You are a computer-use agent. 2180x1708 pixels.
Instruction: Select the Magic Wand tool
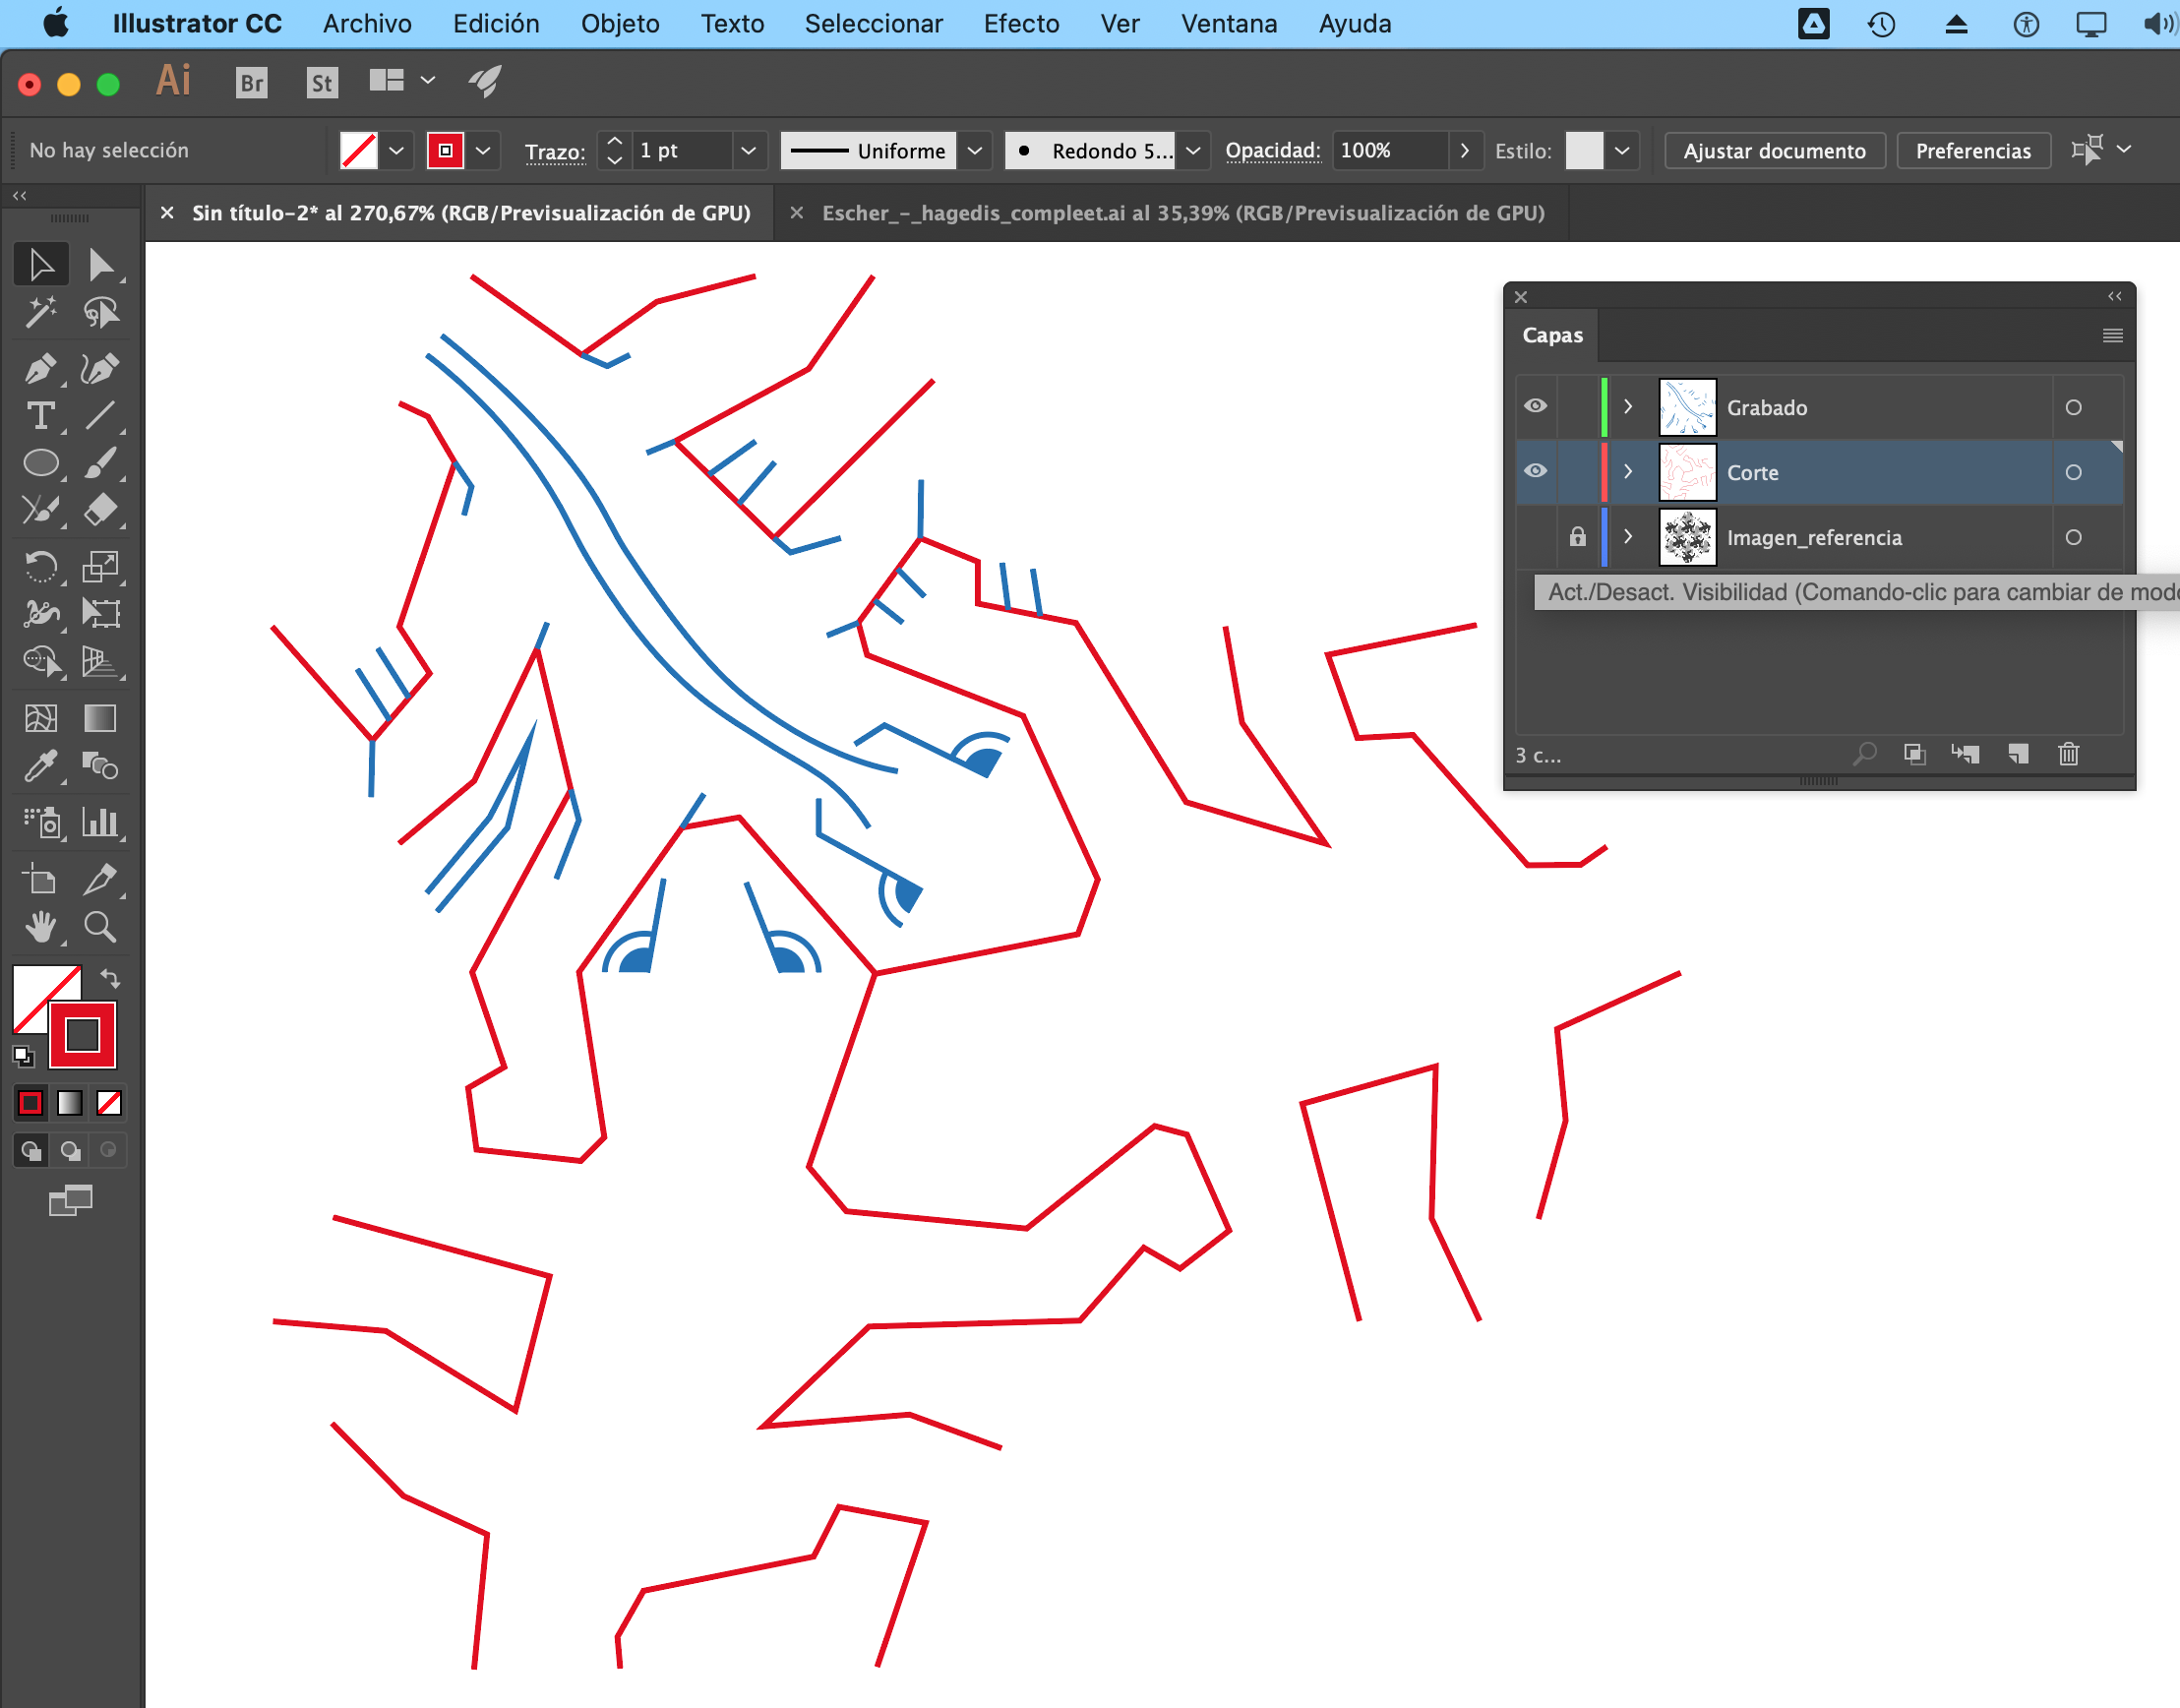point(41,313)
